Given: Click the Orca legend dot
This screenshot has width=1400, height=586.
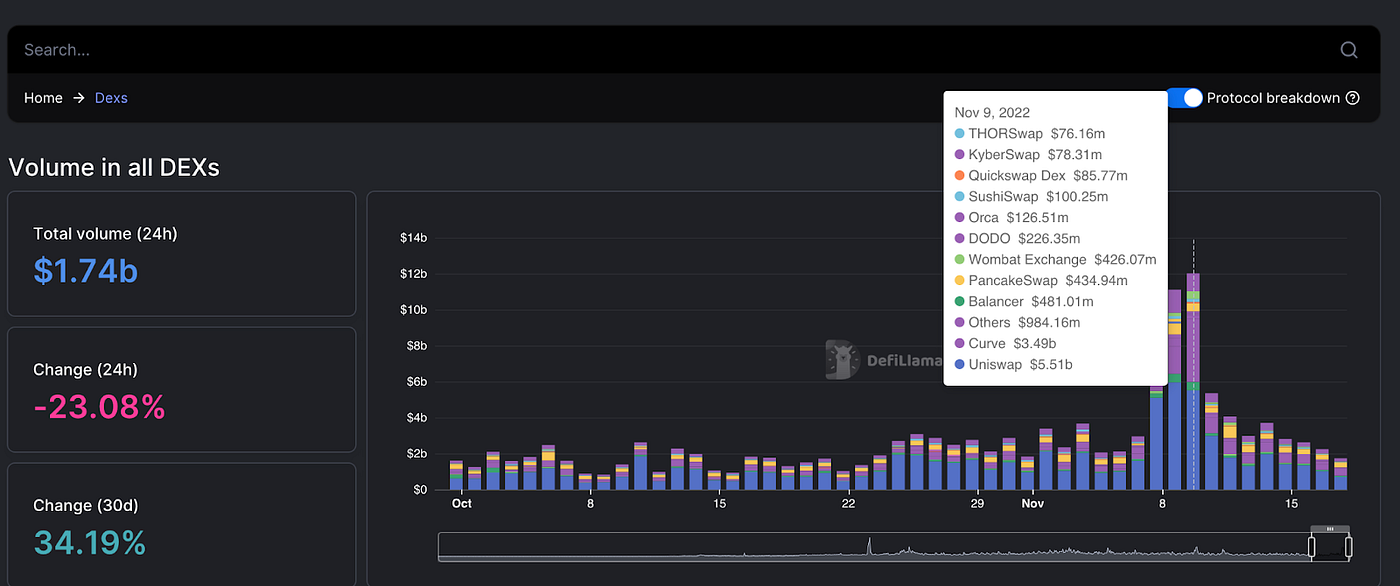Looking at the screenshot, I should coord(959,217).
